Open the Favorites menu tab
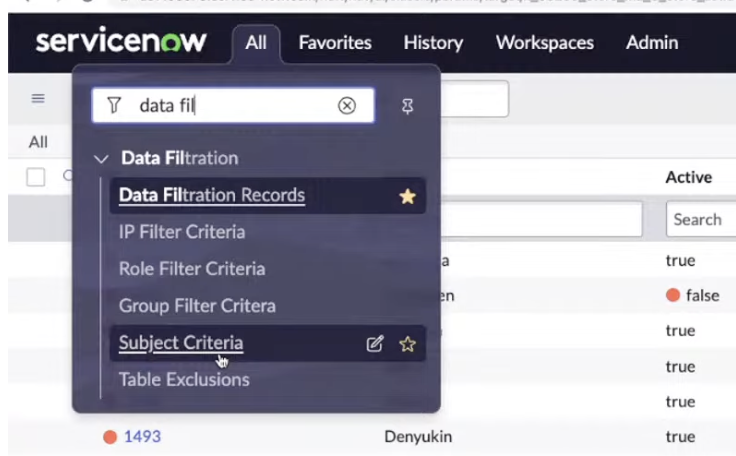This screenshot has width=736, height=456. click(x=335, y=43)
